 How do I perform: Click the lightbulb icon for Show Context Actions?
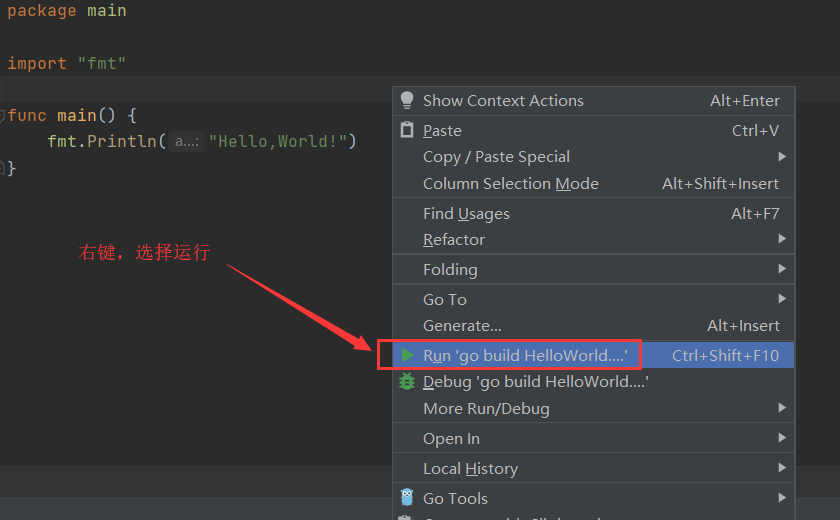coord(407,100)
